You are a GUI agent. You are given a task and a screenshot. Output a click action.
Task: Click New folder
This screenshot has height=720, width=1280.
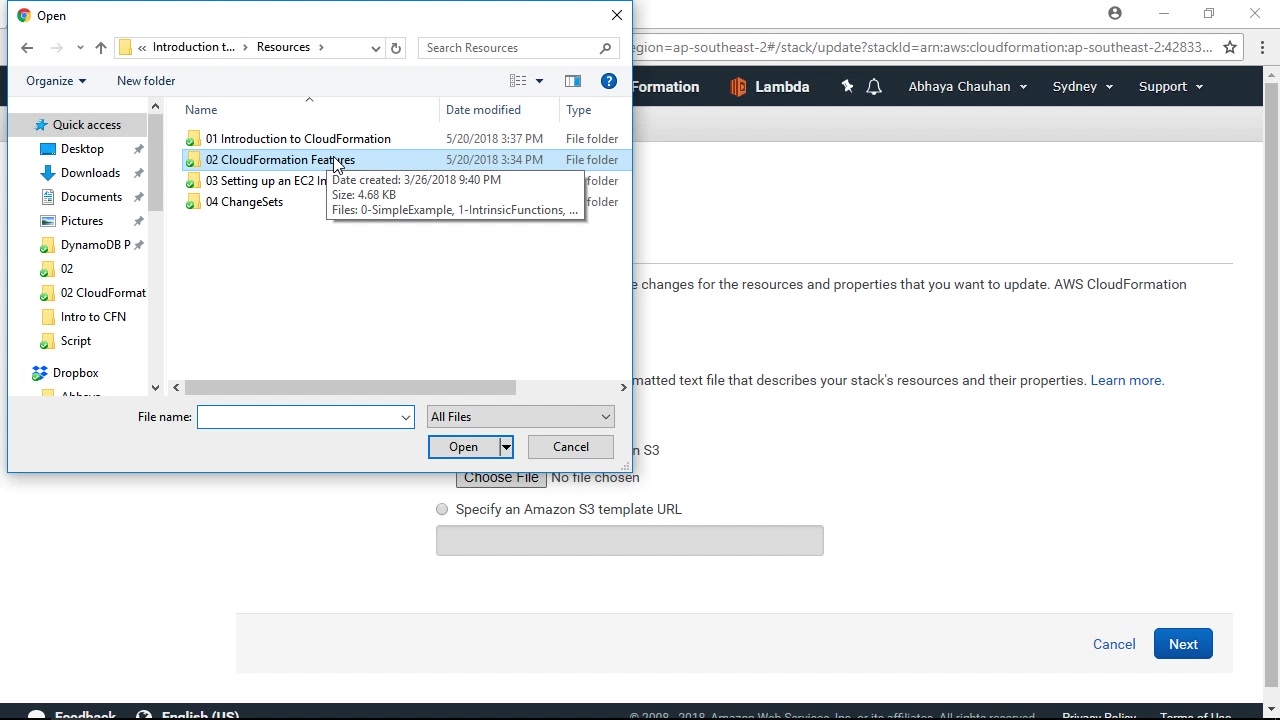[x=146, y=81]
